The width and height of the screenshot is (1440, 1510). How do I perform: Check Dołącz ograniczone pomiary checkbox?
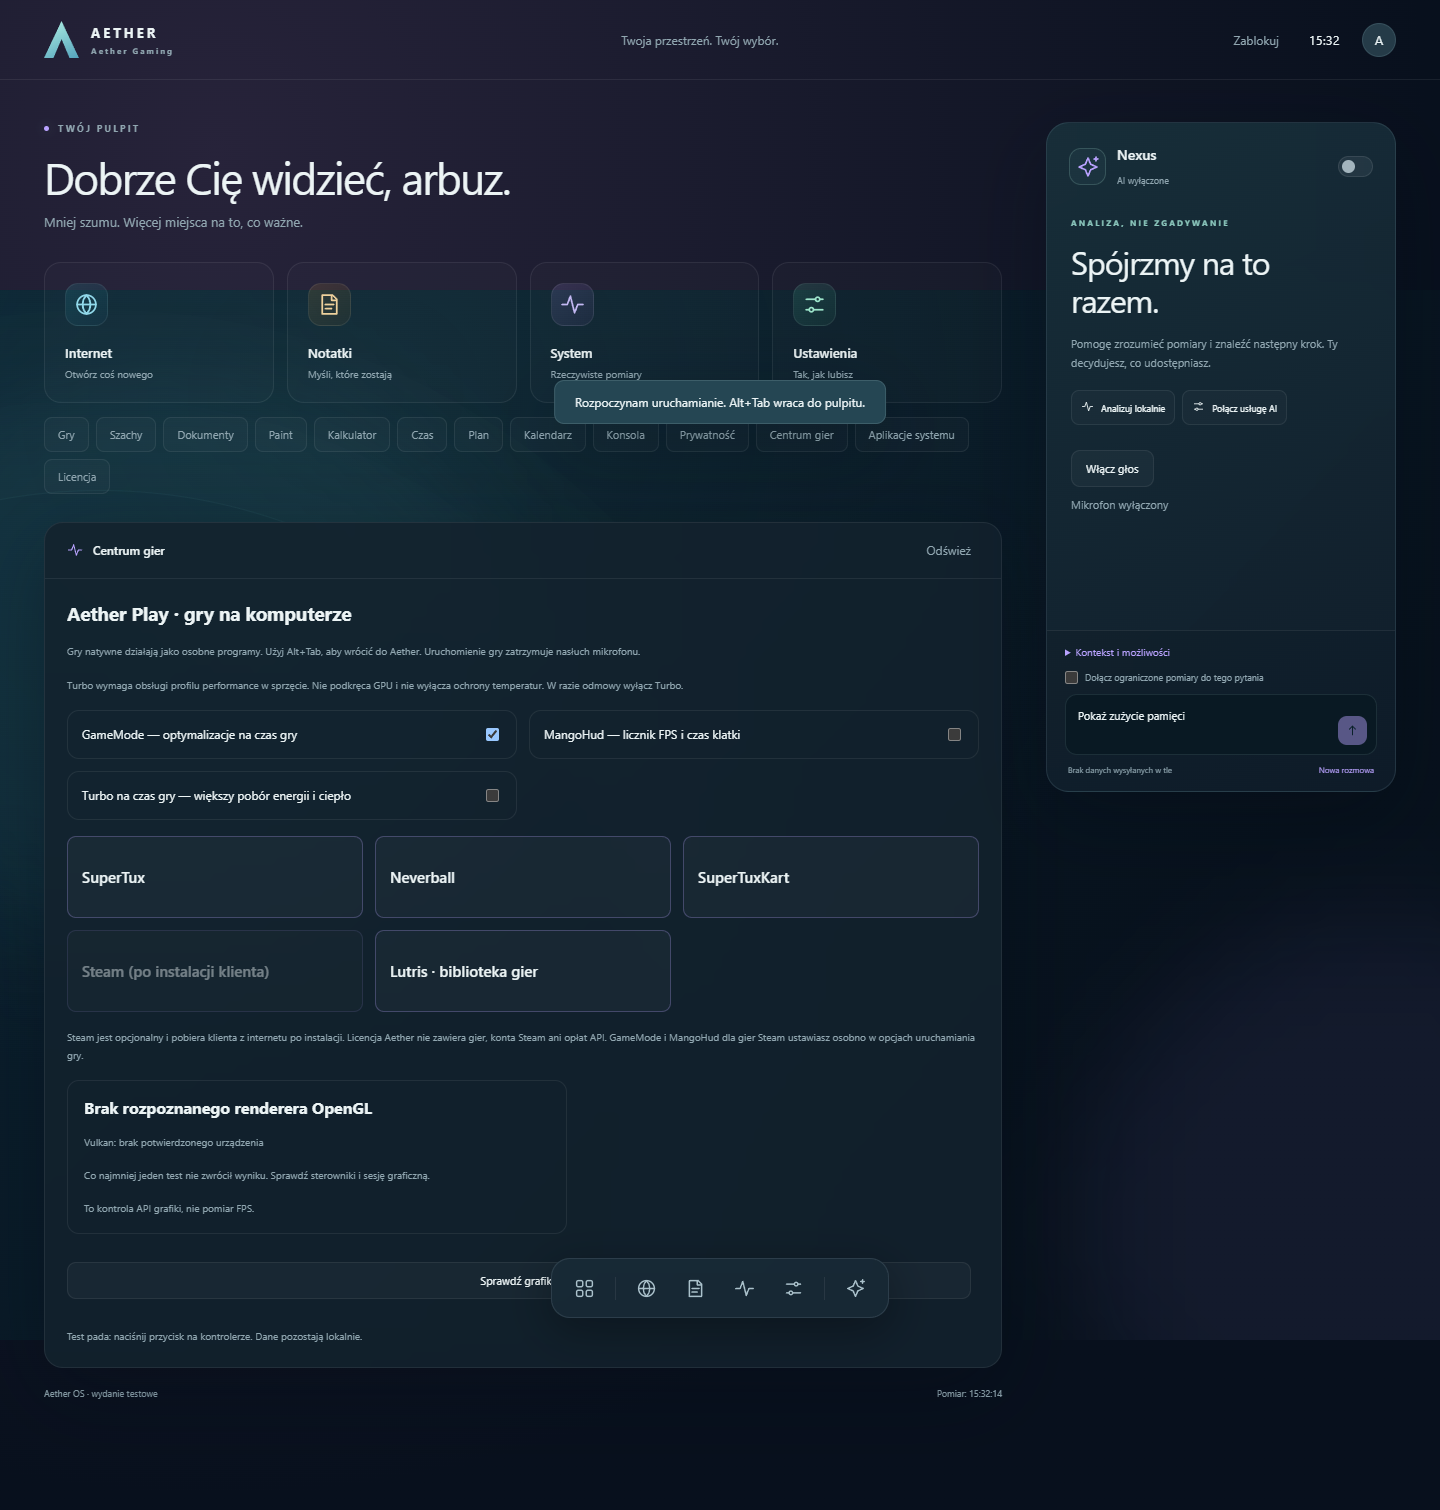click(1072, 677)
